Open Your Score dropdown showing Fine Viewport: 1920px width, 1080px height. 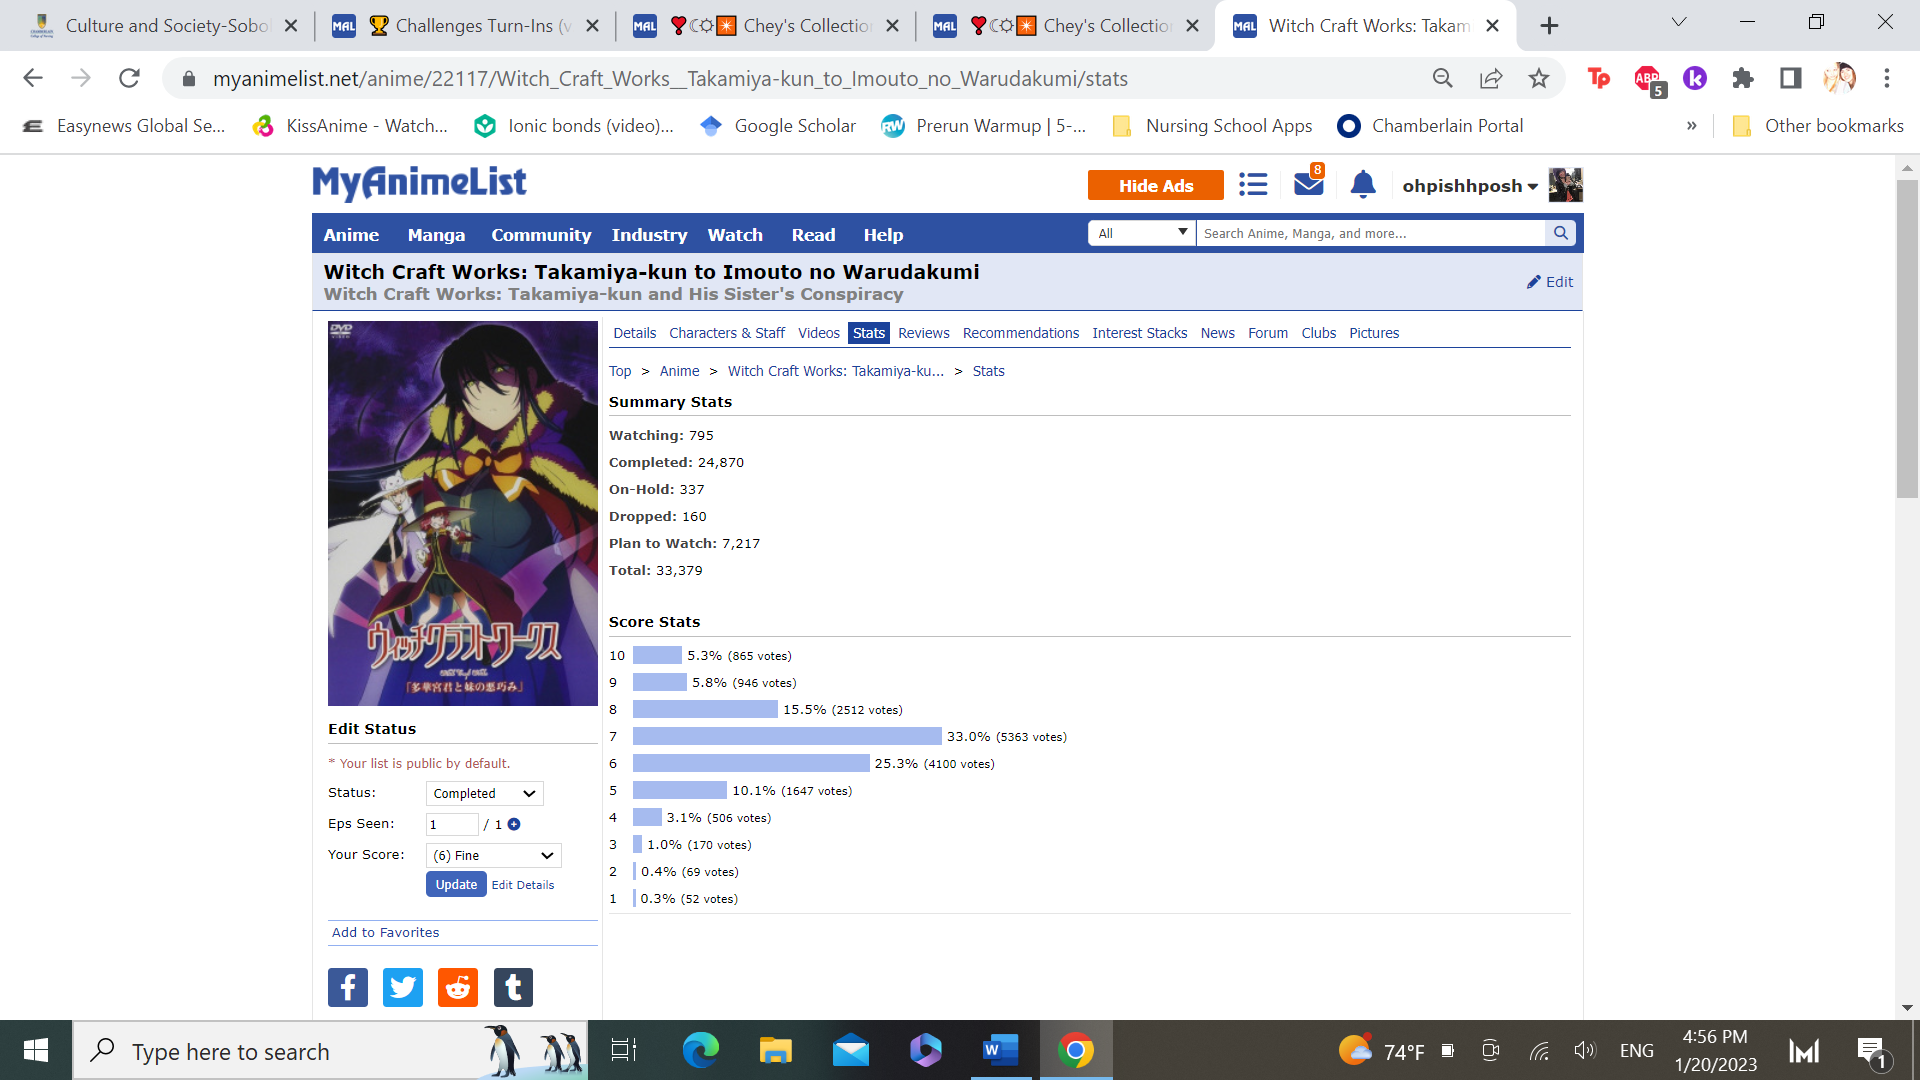pyautogui.click(x=494, y=855)
